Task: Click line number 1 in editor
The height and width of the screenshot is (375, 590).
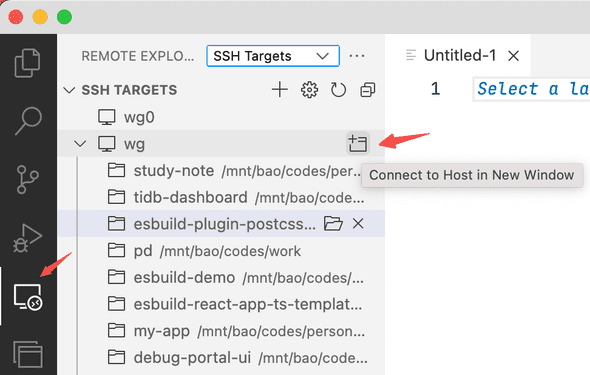Action: click(435, 89)
